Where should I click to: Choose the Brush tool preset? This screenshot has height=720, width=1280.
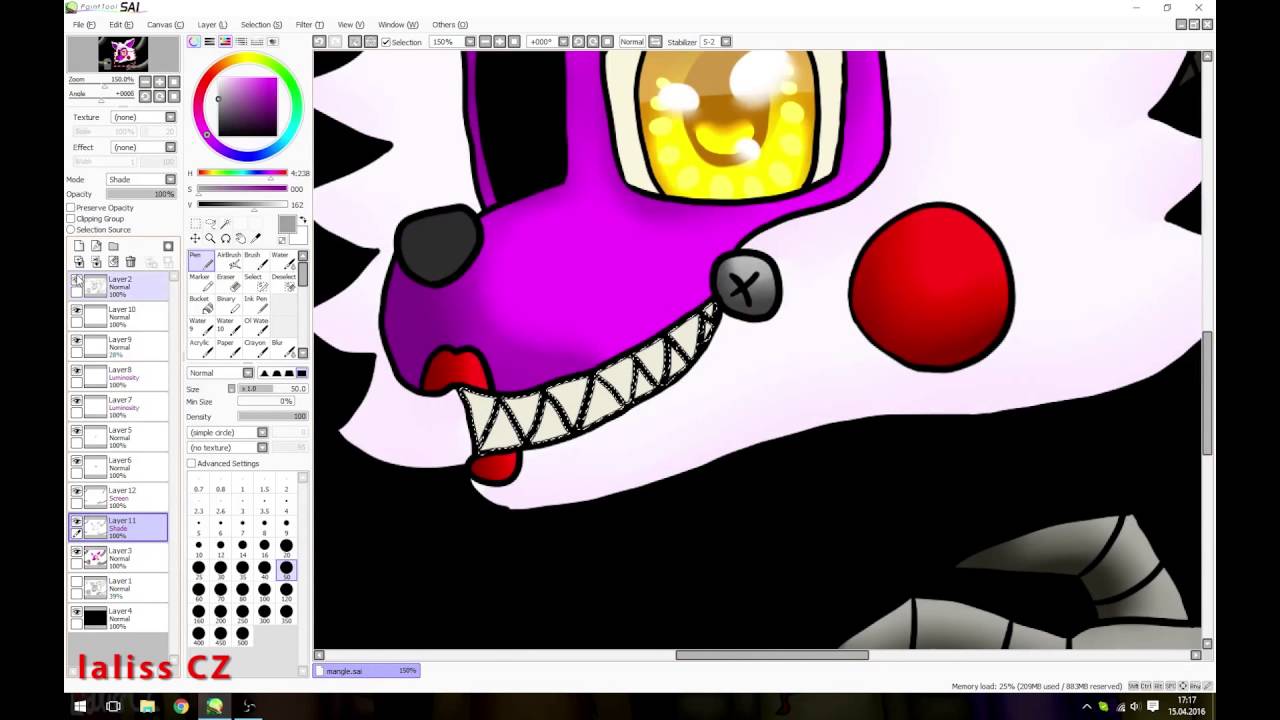click(254, 260)
